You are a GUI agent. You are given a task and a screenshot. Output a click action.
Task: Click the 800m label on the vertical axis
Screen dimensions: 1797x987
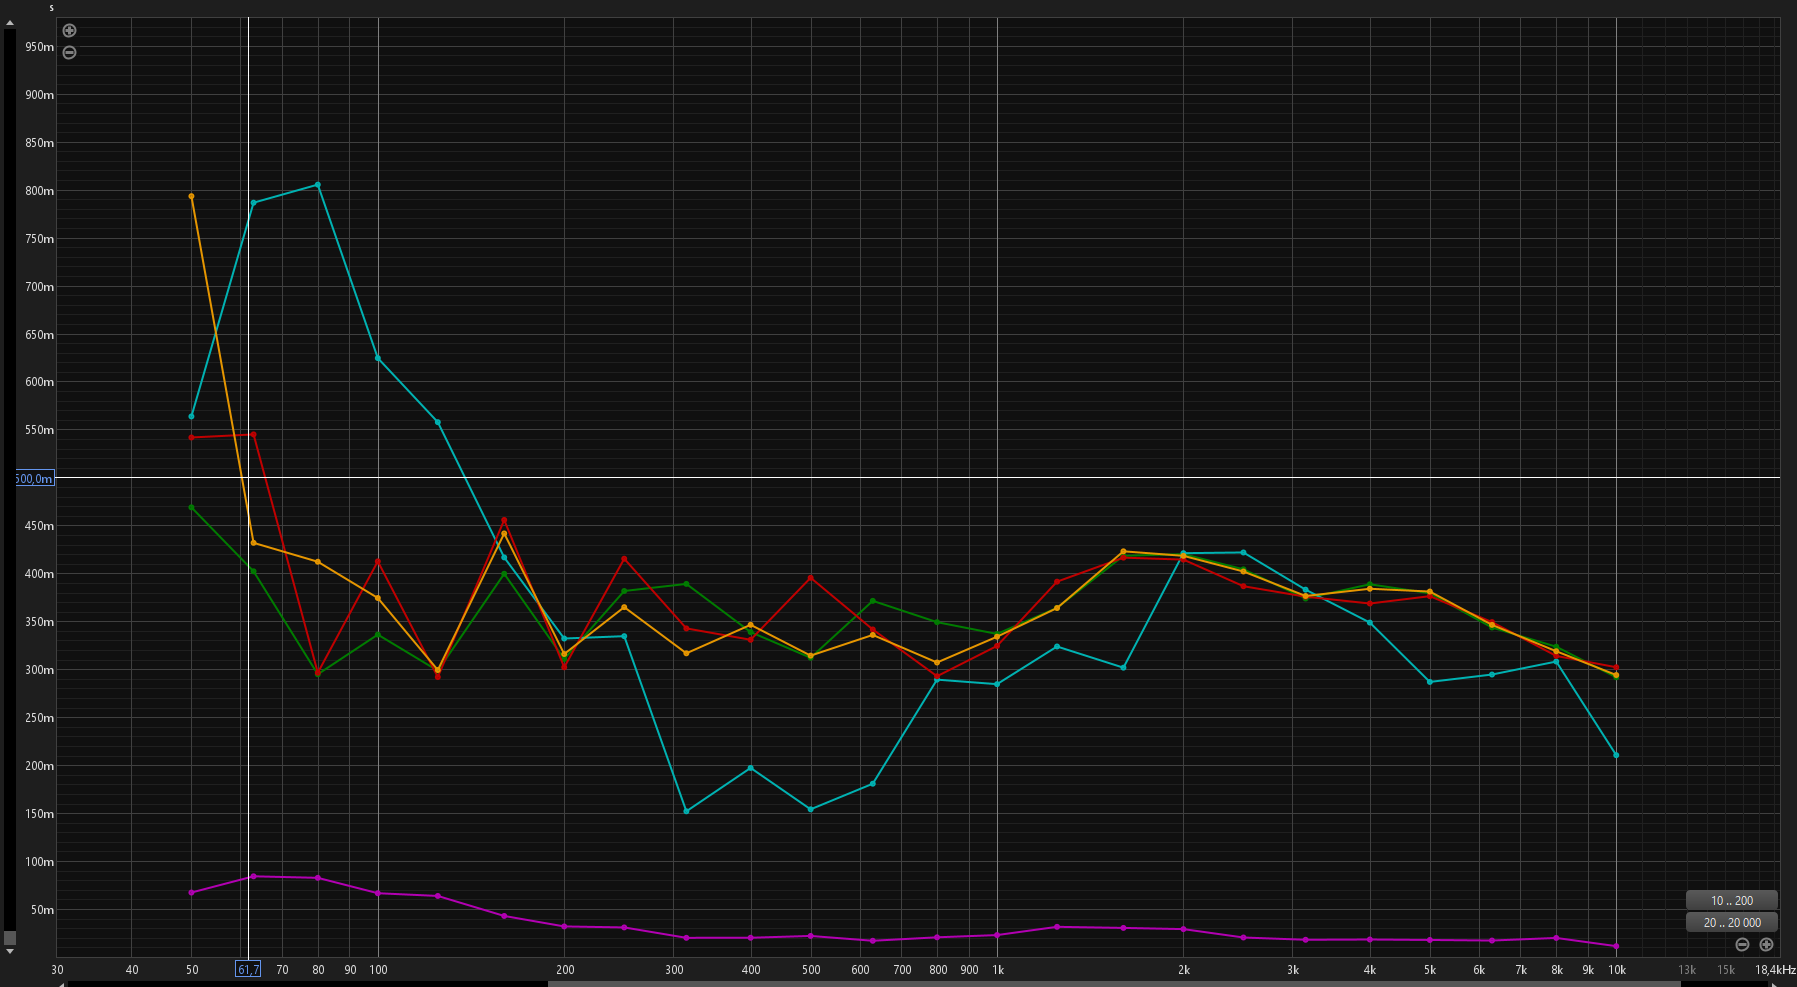40,191
